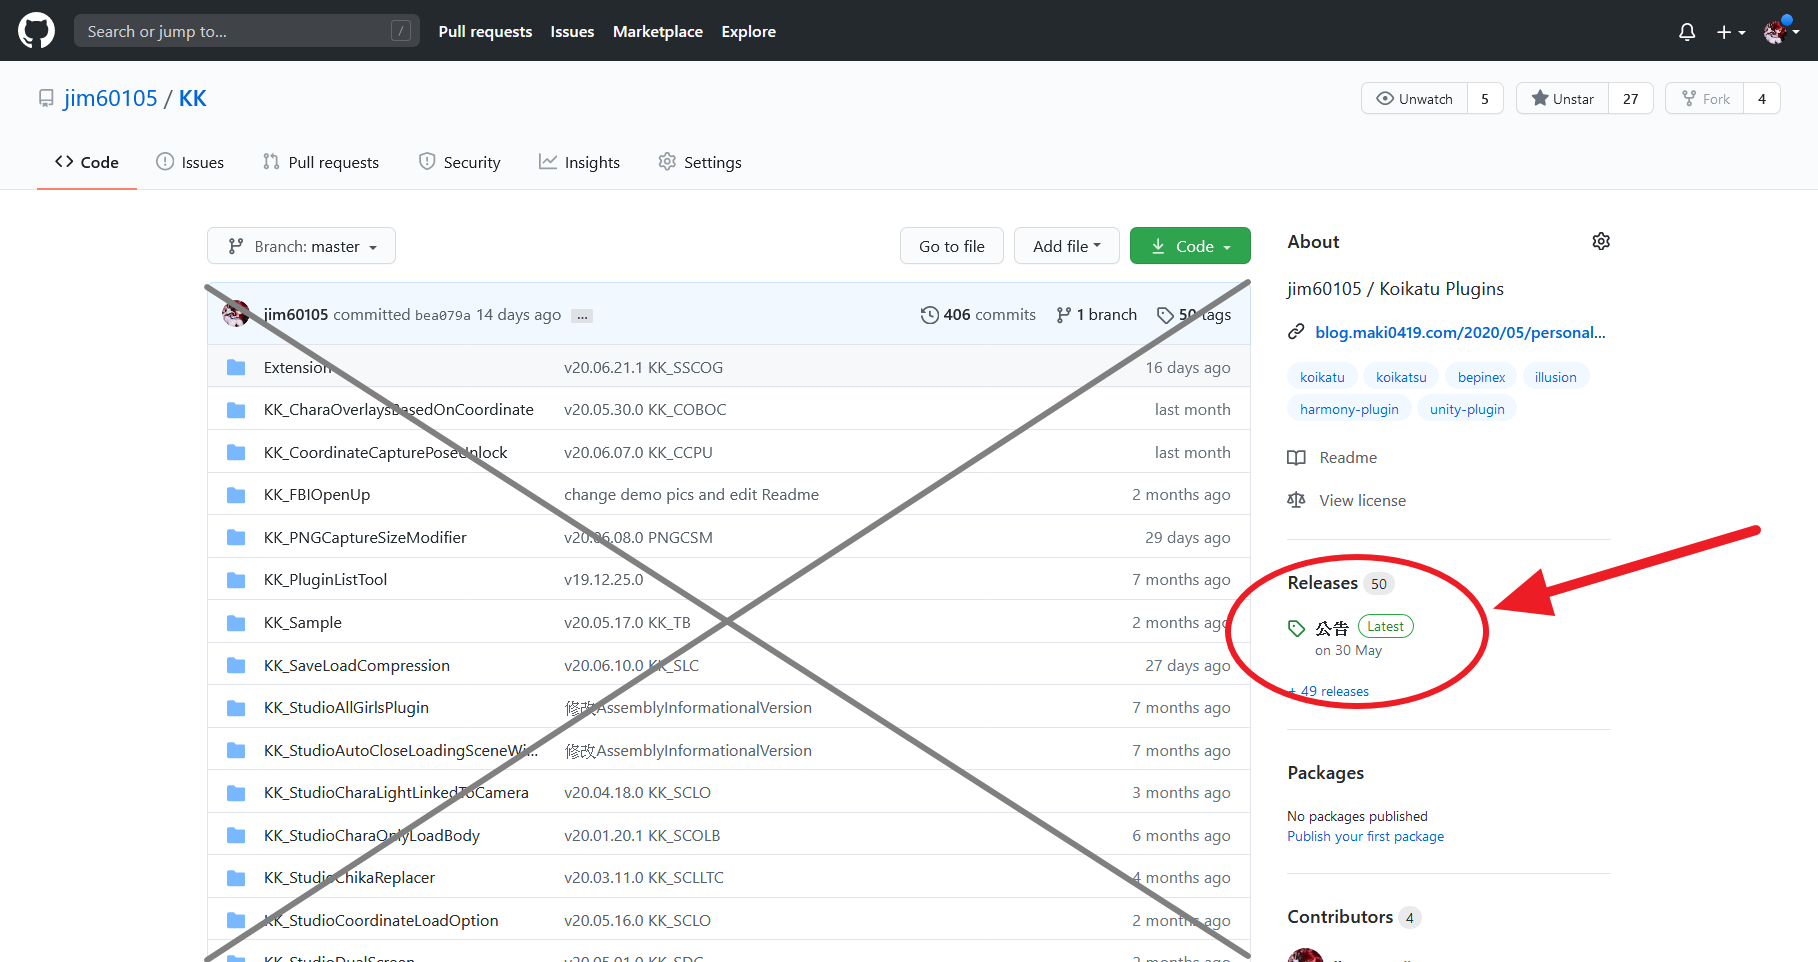Click the GitHub Octocat logo
Image resolution: width=1818 pixels, height=962 pixels.
coord(36,31)
